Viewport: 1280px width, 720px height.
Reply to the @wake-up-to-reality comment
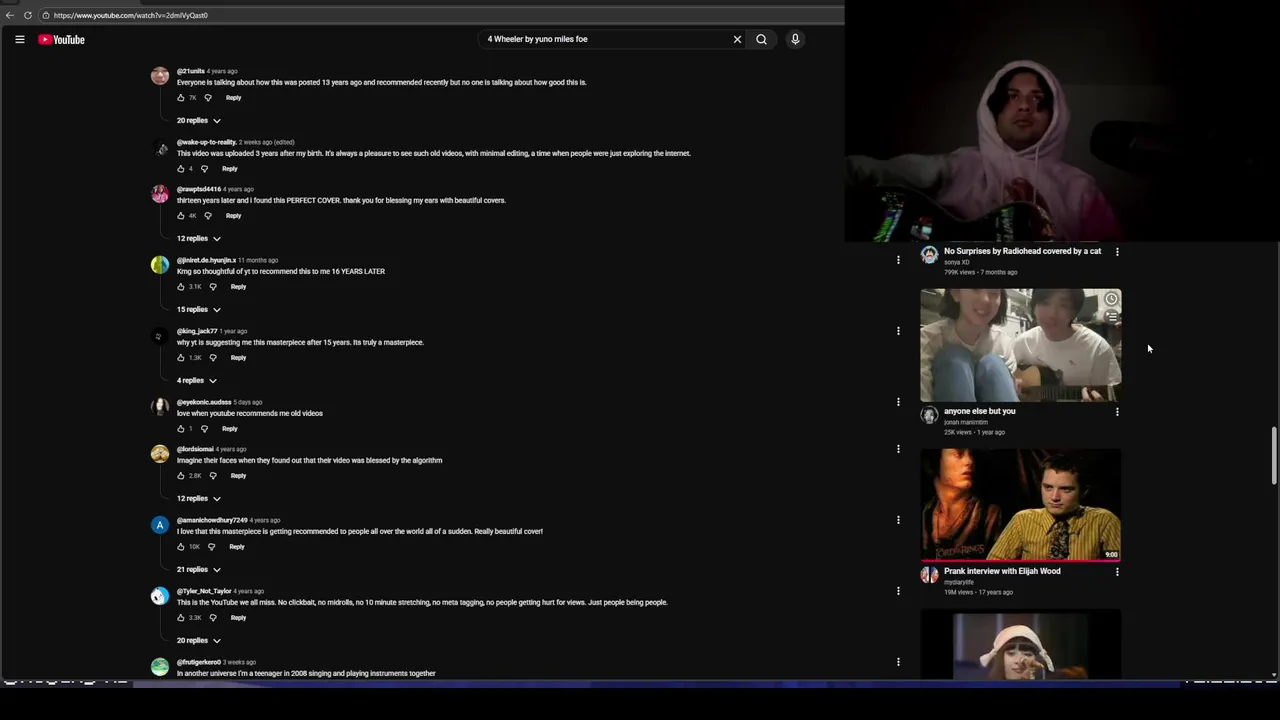[x=229, y=169]
